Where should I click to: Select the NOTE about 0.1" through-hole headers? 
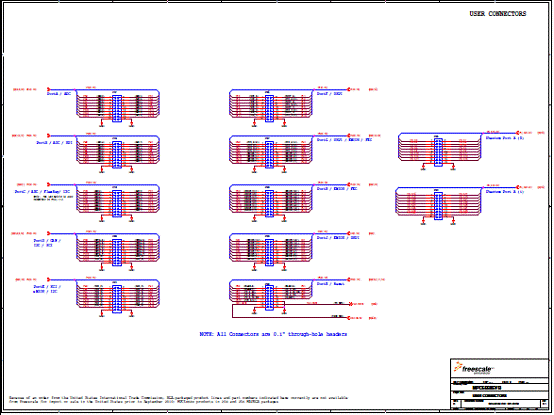pos(273,334)
